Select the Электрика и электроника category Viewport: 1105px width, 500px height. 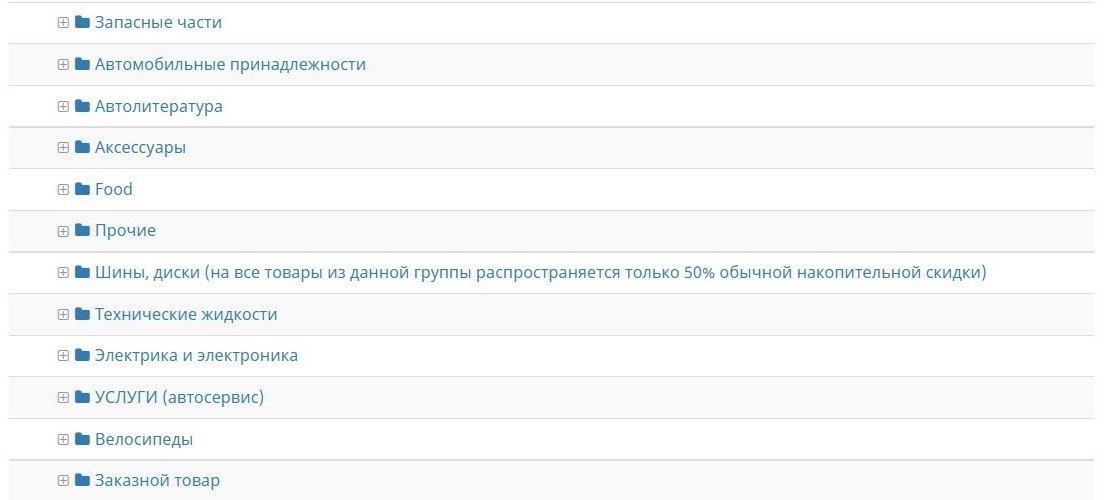coord(196,356)
